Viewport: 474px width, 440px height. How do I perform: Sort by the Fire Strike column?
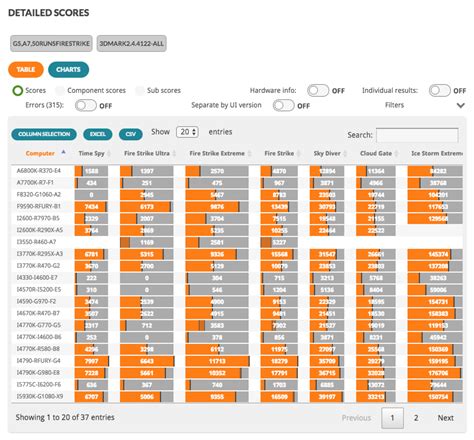click(x=279, y=153)
